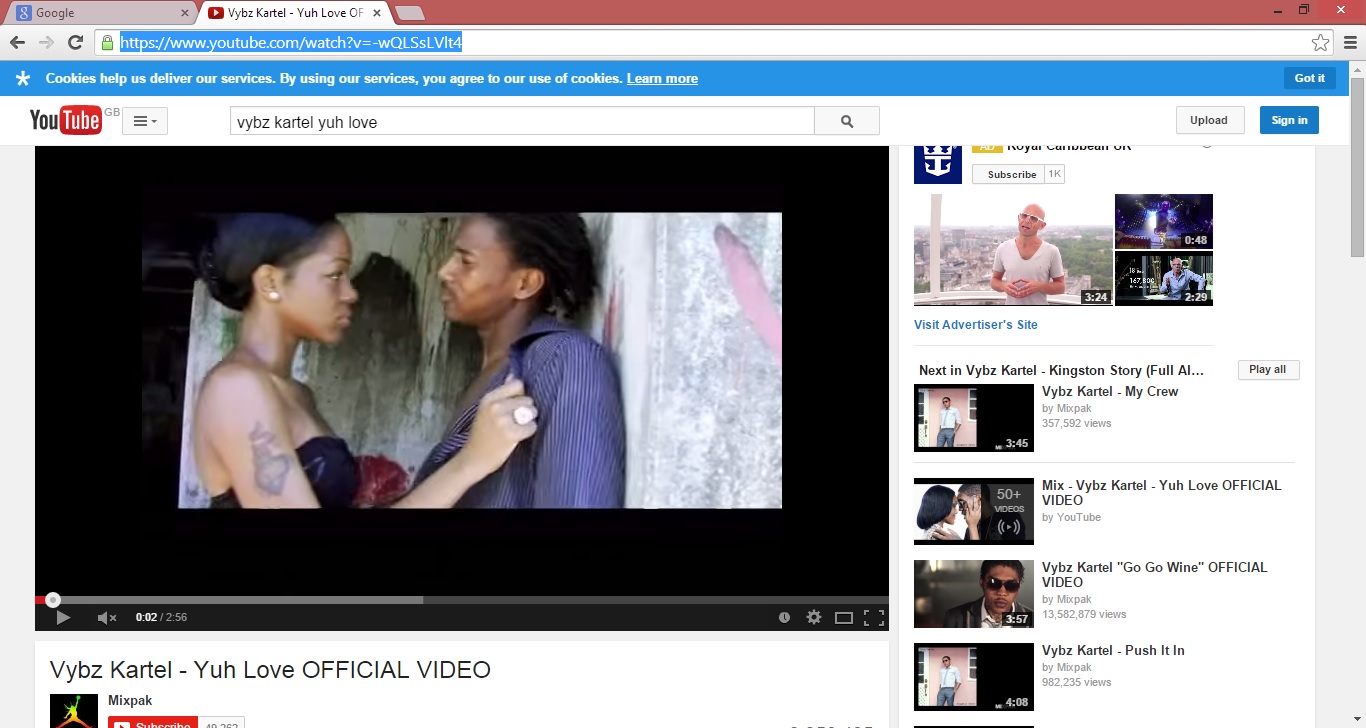Click the 0:02 / 2:56 time display
Viewport: 1366px width, 728px height.
(161, 618)
